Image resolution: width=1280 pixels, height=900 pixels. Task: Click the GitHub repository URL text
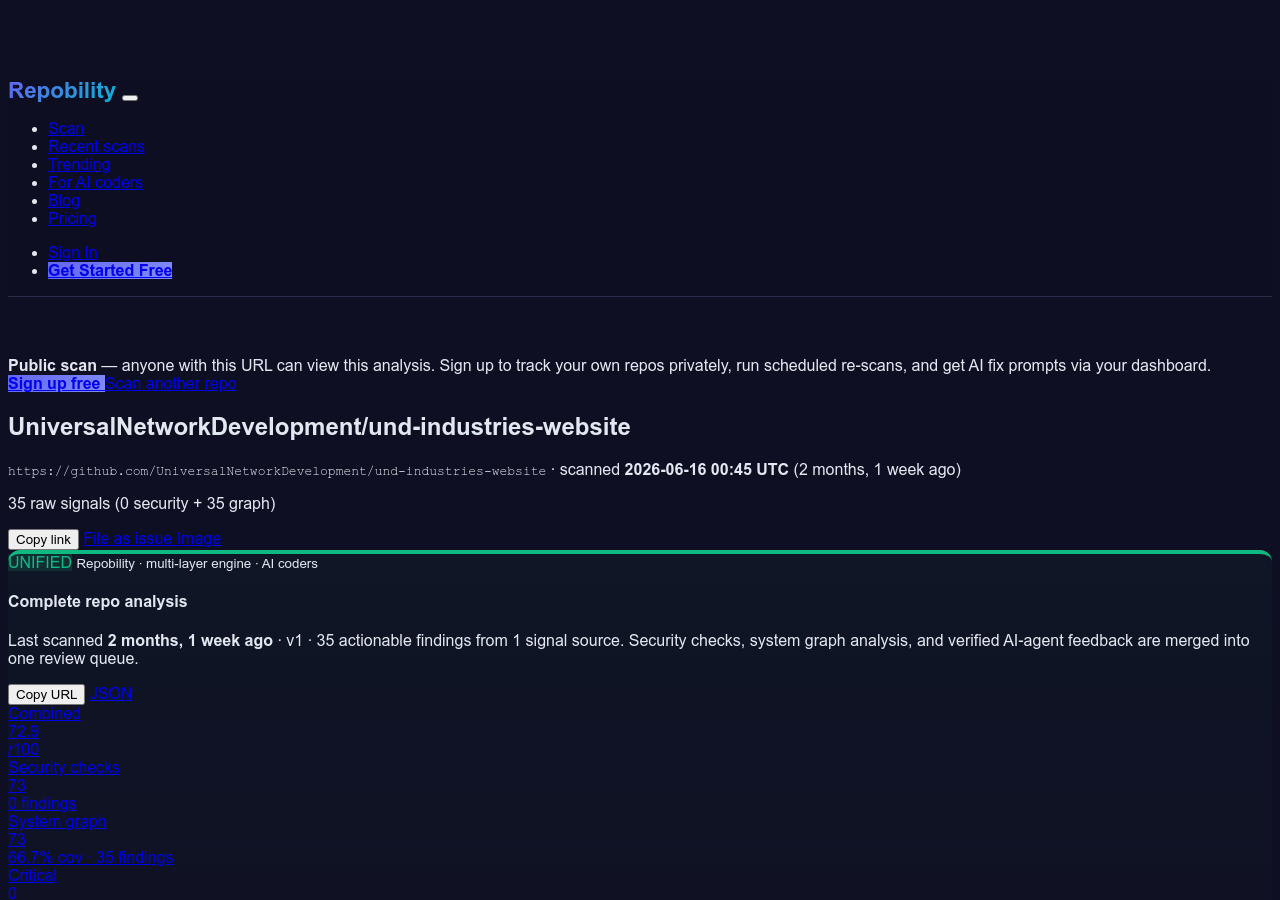tap(277, 470)
